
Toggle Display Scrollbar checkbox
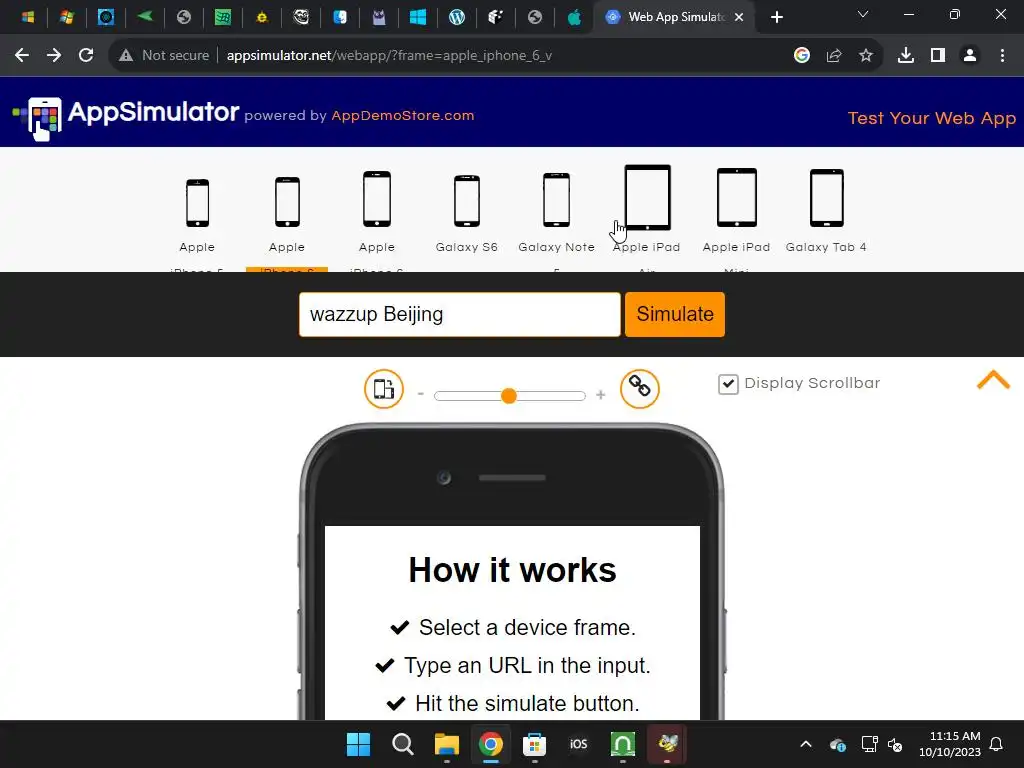(728, 384)
